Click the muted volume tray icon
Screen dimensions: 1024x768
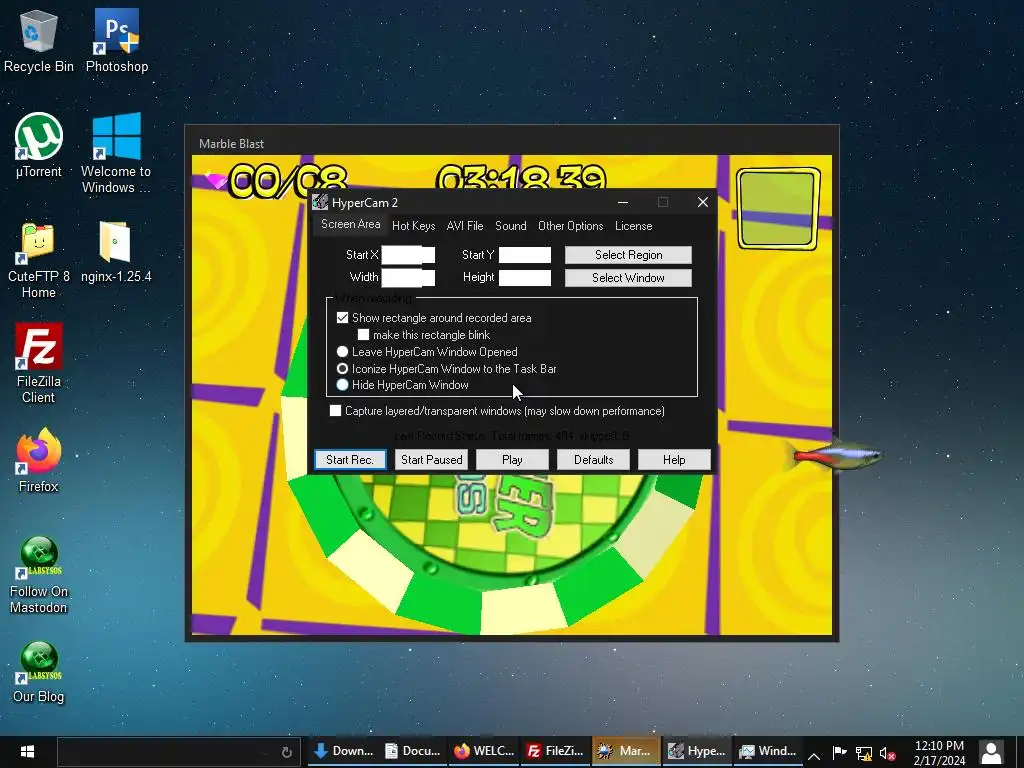pos(888,754)
